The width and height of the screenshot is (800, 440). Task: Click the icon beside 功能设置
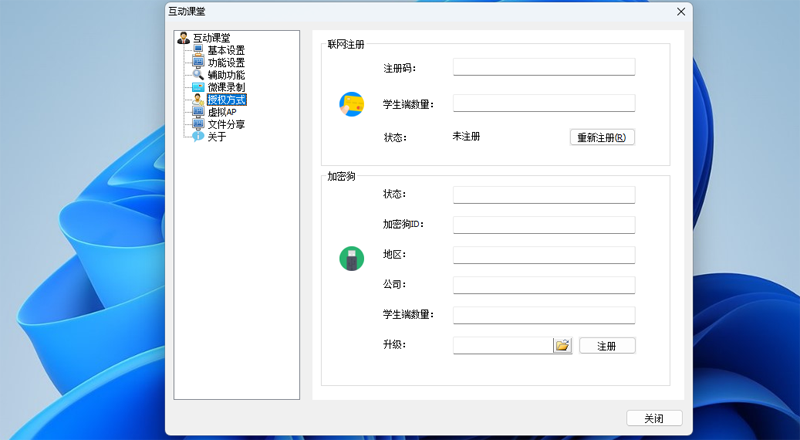pos(198,62)
